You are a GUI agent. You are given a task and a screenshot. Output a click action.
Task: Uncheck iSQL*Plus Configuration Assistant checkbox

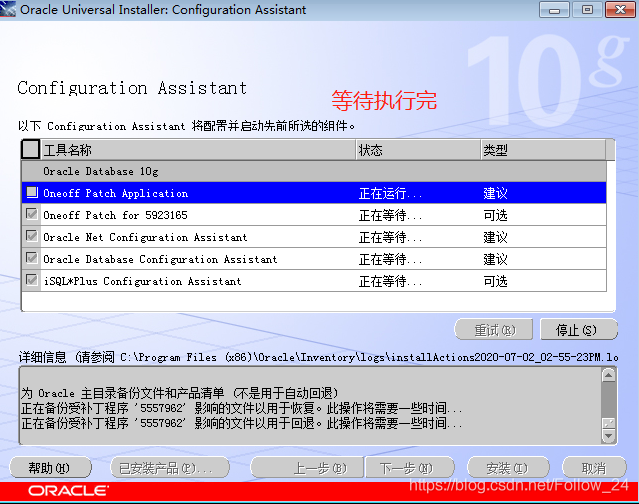click(x=32, y=280)
